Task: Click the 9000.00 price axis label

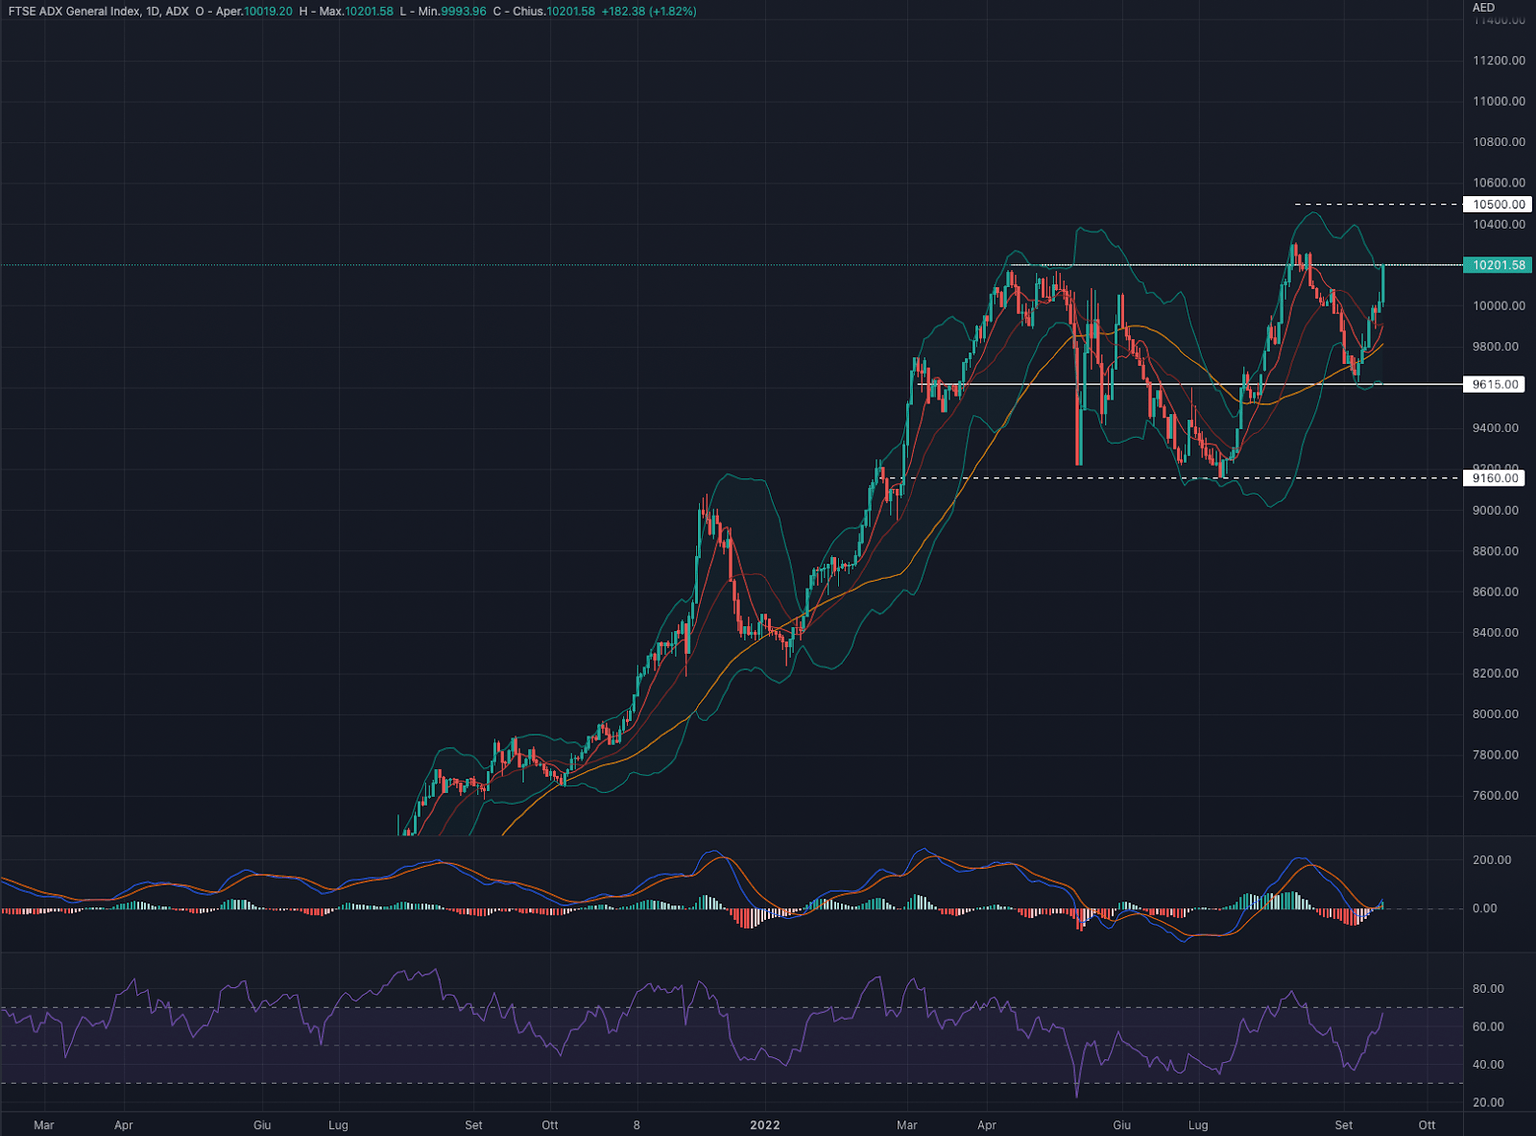Action: point(1496,510)
